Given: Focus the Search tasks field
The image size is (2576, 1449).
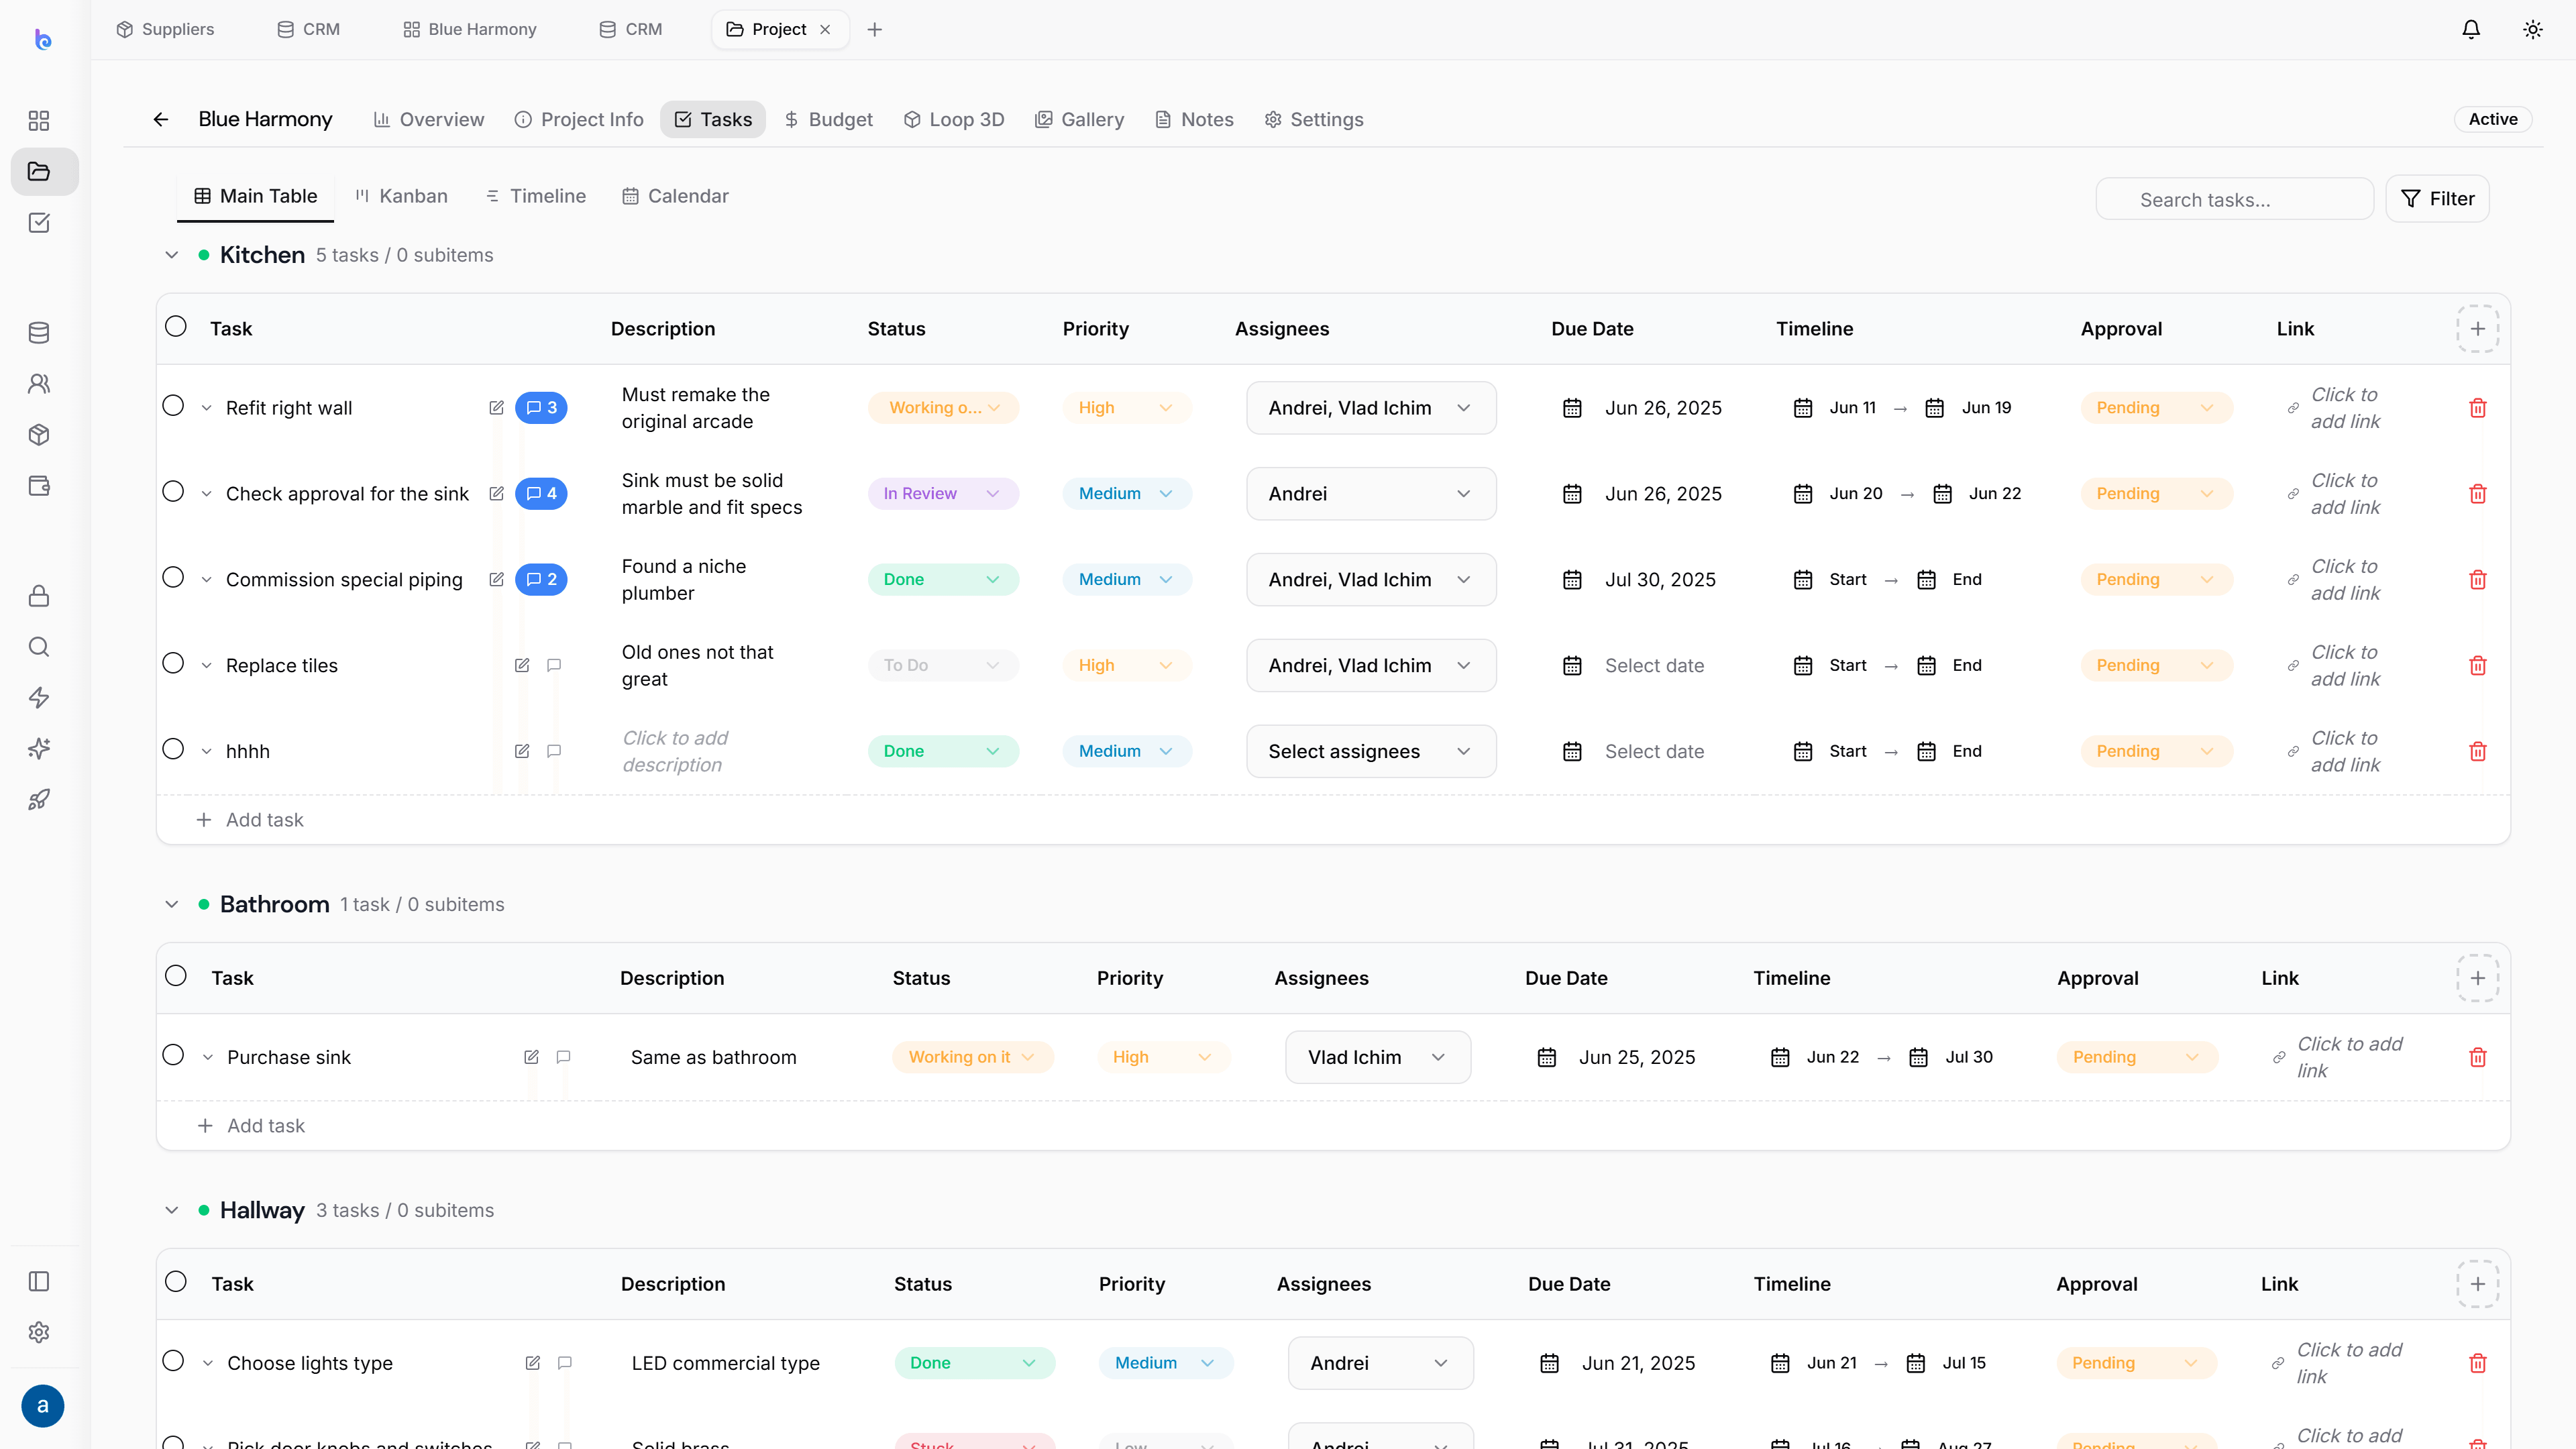Looking at the screenshot, I should pos(2234,199).
